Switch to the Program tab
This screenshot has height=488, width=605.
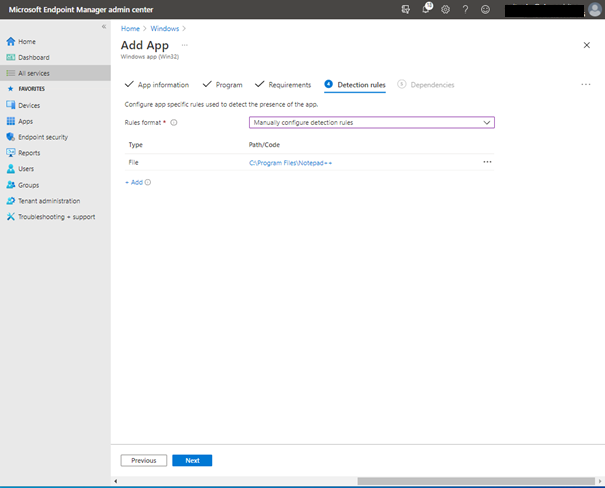coord(223,84)
